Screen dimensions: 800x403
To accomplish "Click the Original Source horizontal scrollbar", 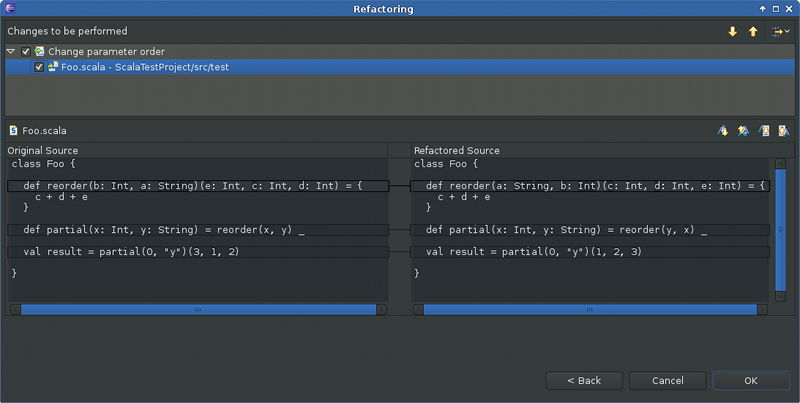I will (198, 310).
